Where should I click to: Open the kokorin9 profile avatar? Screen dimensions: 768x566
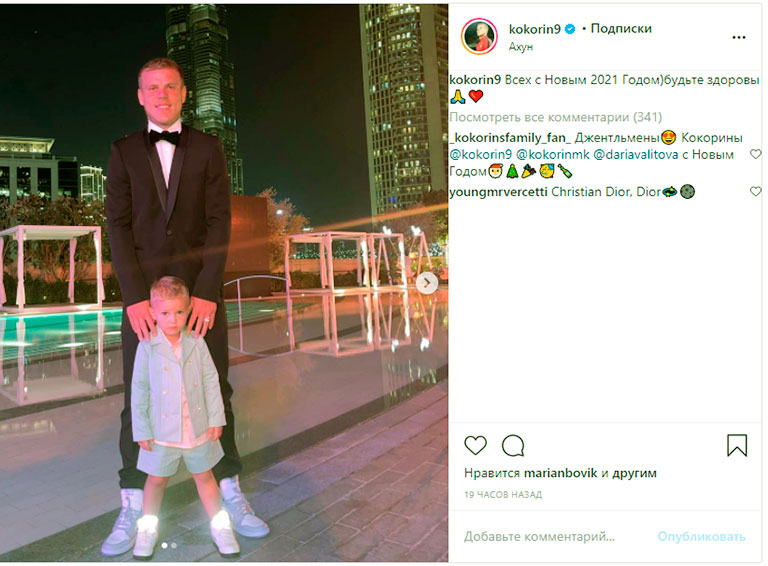479,37
